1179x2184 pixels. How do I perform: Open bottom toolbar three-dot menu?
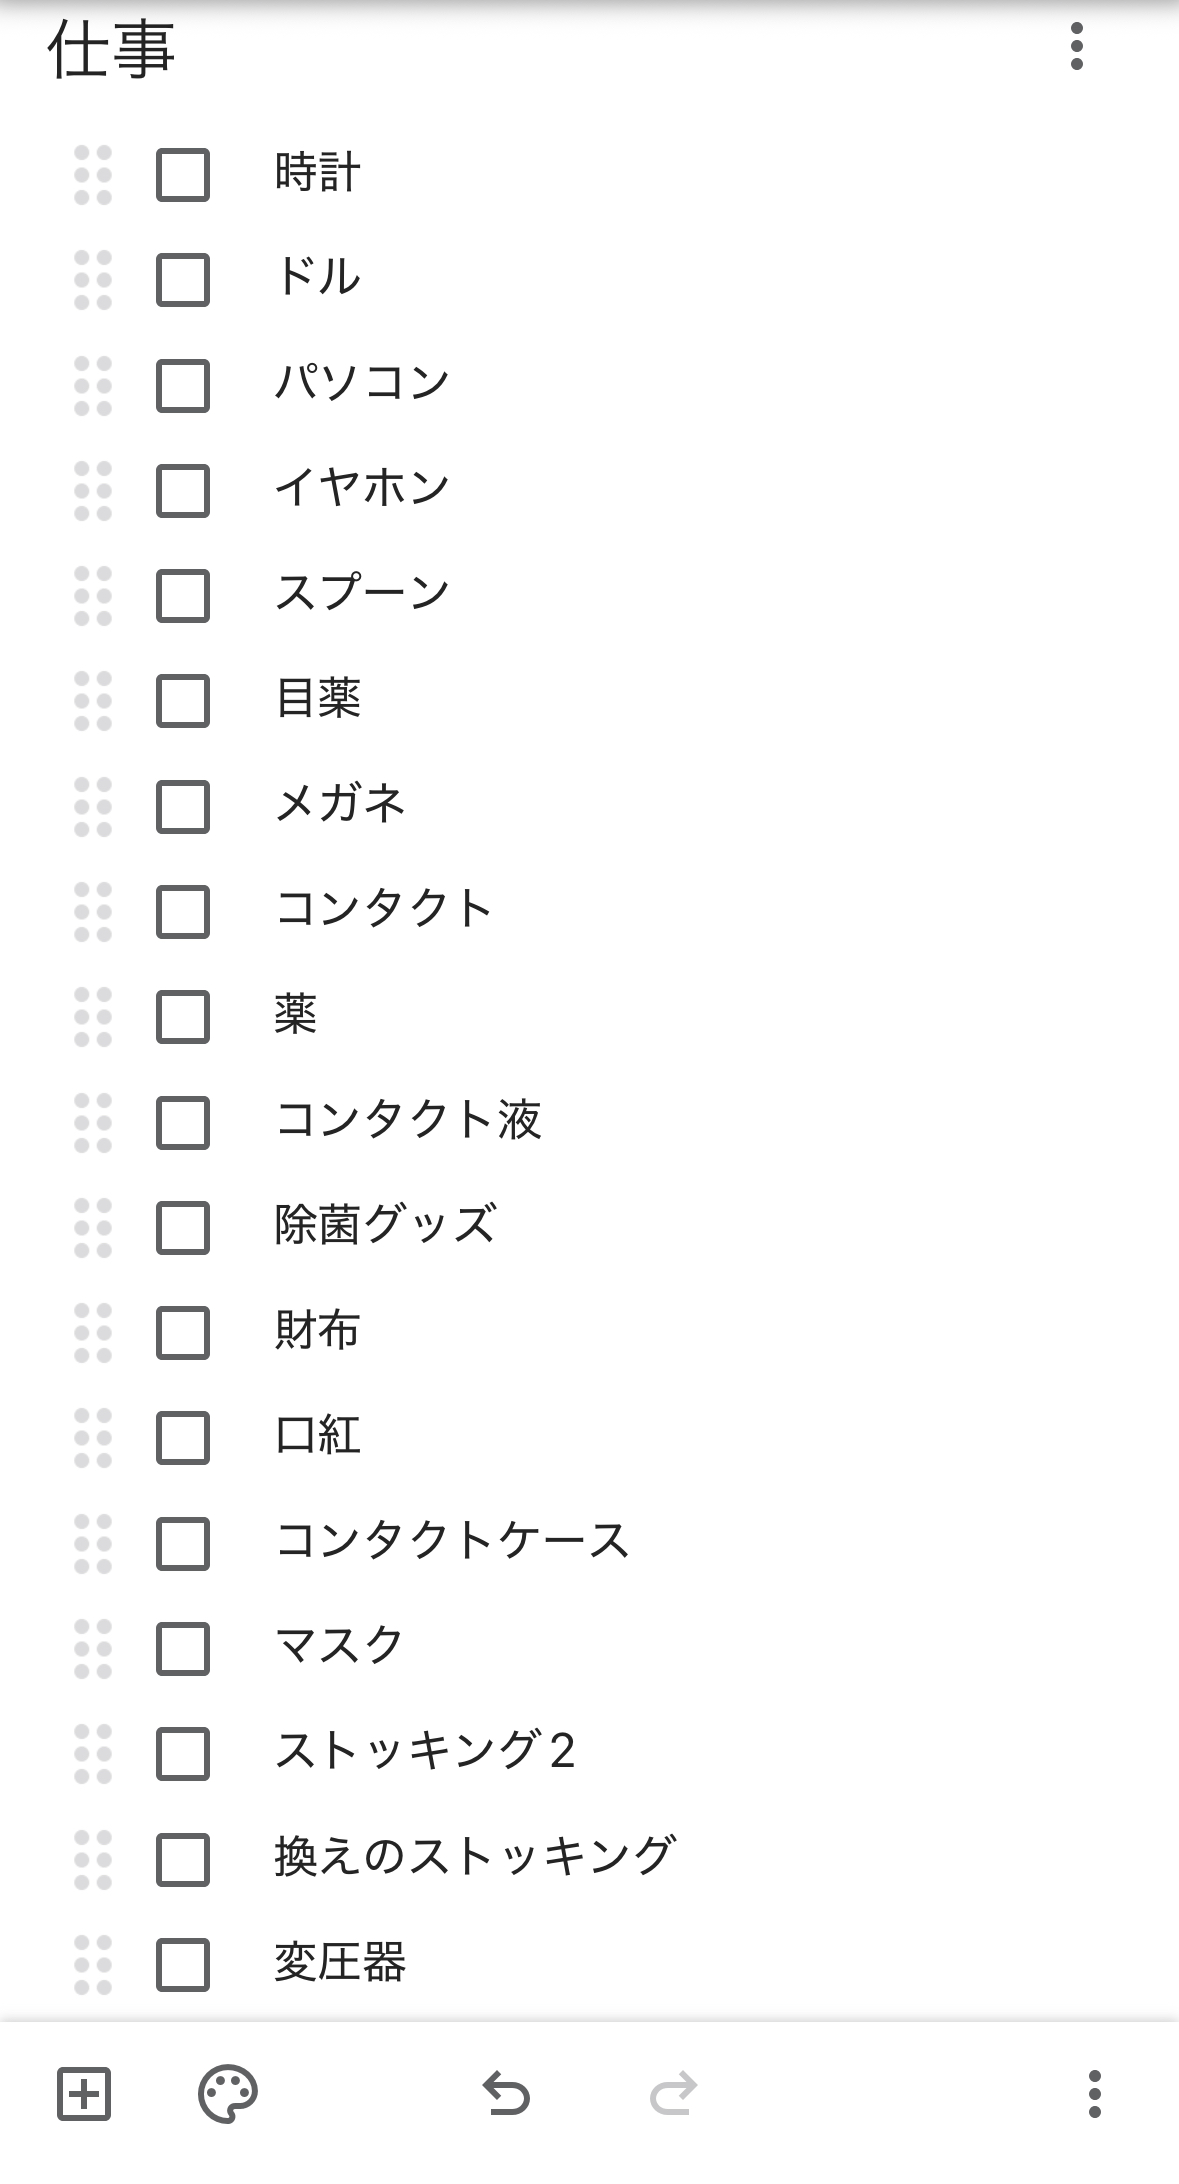pos(1094,2093)
